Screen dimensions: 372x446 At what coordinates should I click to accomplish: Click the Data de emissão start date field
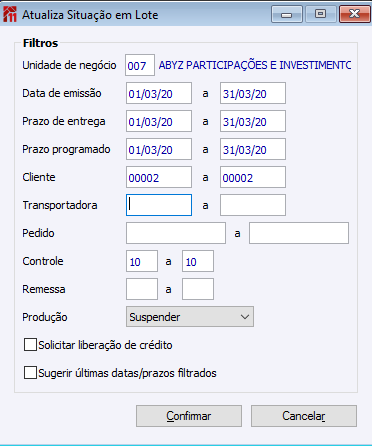pyautogui.click(x=159, y=93)
